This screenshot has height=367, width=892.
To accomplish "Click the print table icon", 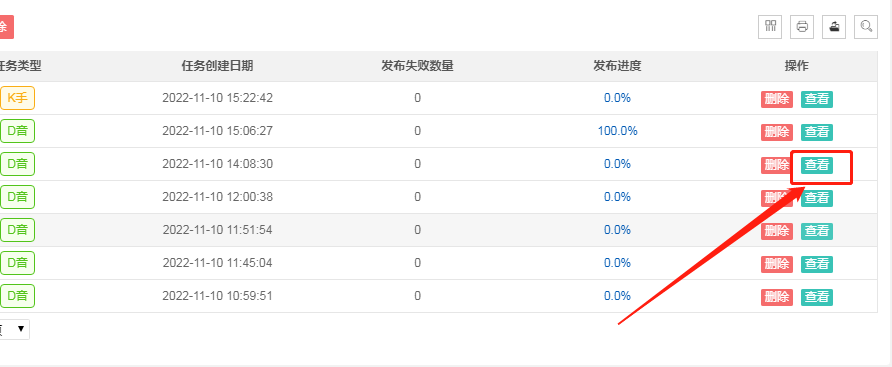I will [802, 27].
